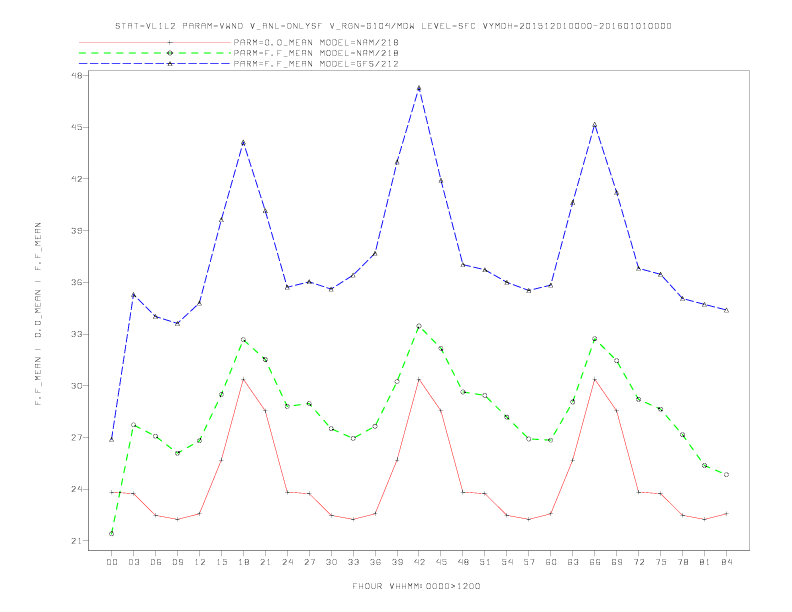Image resolution: width=792 pixels, height=612 pixels.
Task: Click the y-axis tick label 42
Action: point(77,179)
